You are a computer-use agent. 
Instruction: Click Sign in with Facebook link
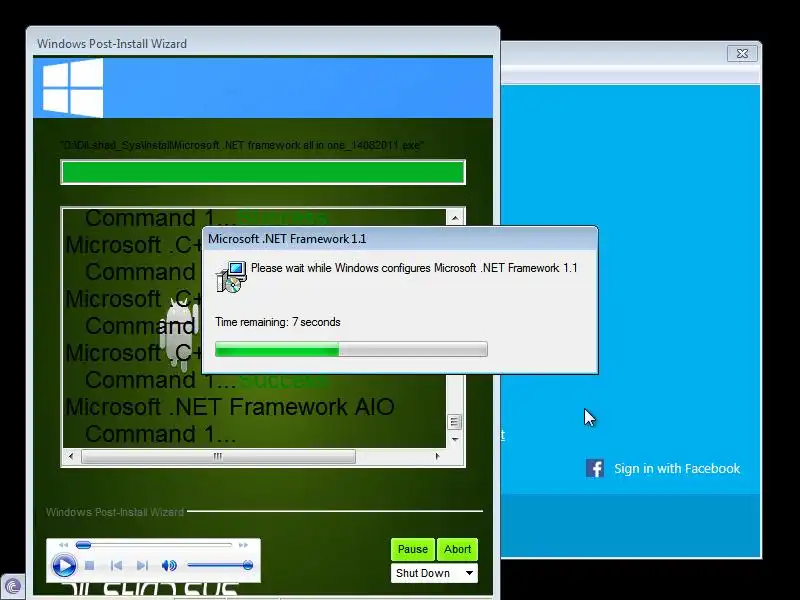tap(677, 468)
